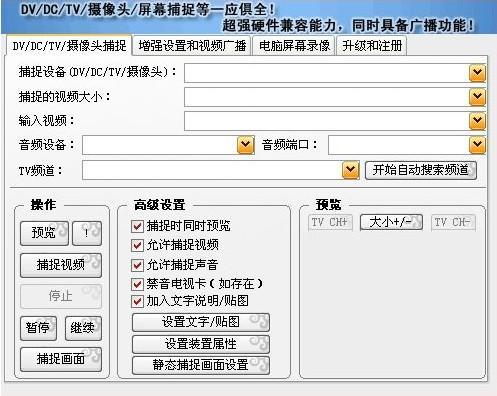The height and width of the screenshot is (396, 497).
Task: Click 开始自动搜索频道 button
Action: point(421,170)
